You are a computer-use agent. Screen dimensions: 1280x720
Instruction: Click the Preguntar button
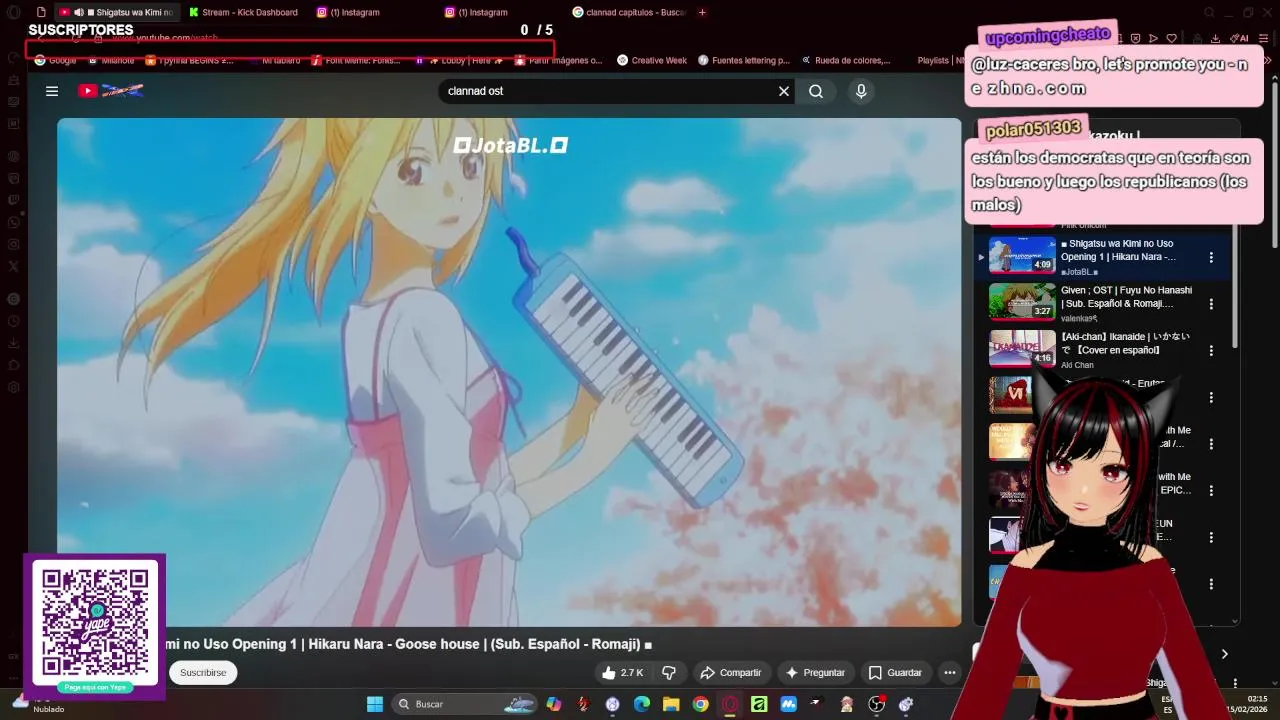[x=816, y=673]
